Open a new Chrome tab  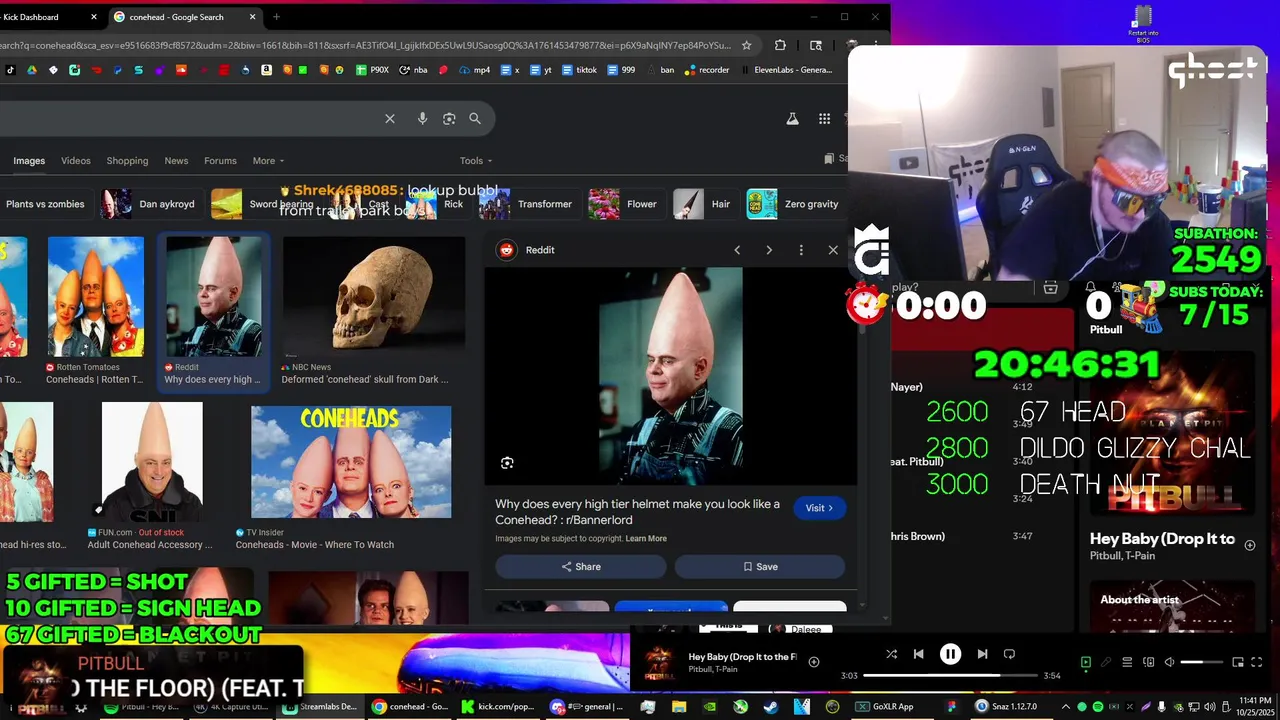pos(276,17)
